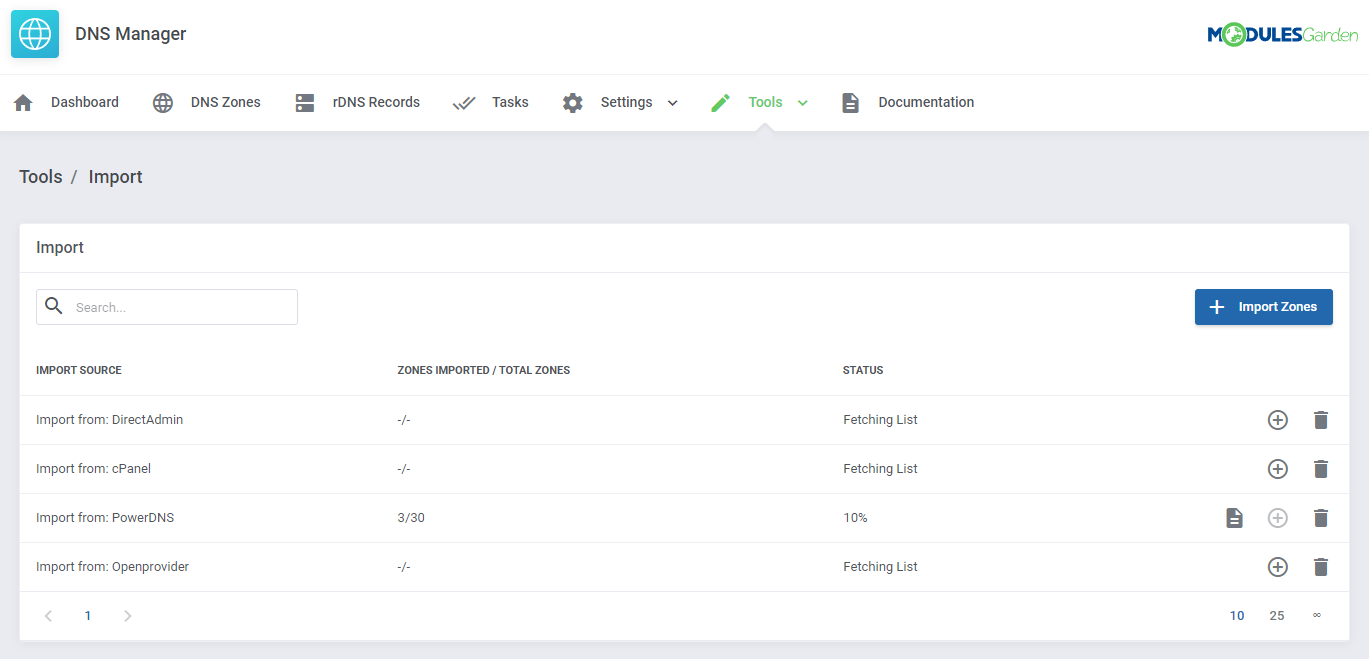Expand the Openprovider import details
Image resolution: width=1369 pixels, height=659 pixels.
(x=1277, y=566)
